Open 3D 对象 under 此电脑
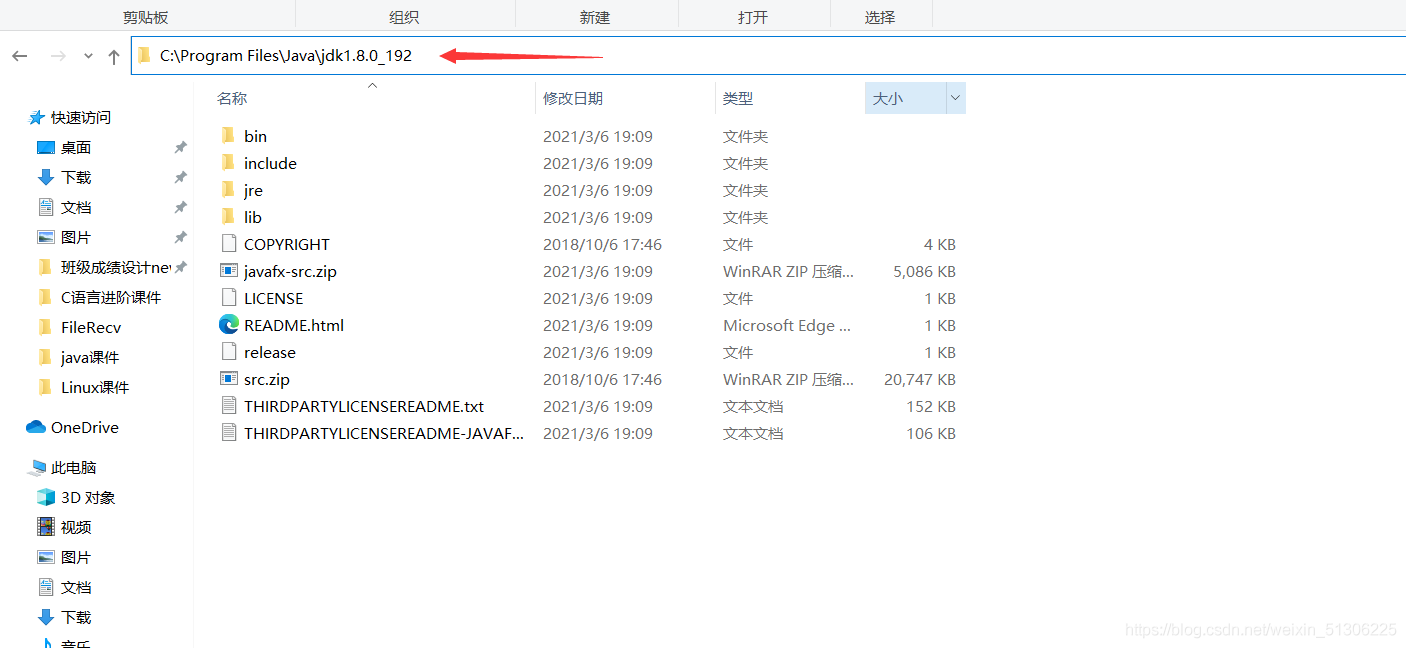Screen dimensions: 1406x648 click(x=88, y=497)
